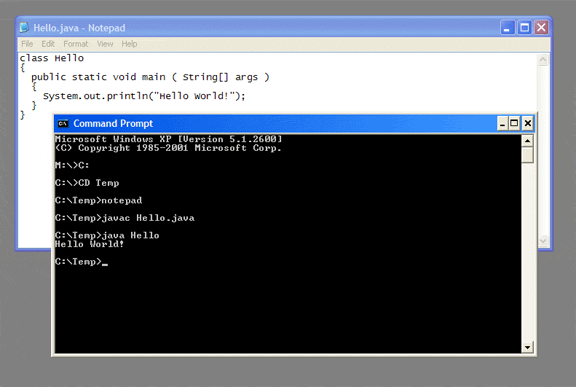Click the 'public static void main' line
The image size is (576, 387).
coord(150,77)
